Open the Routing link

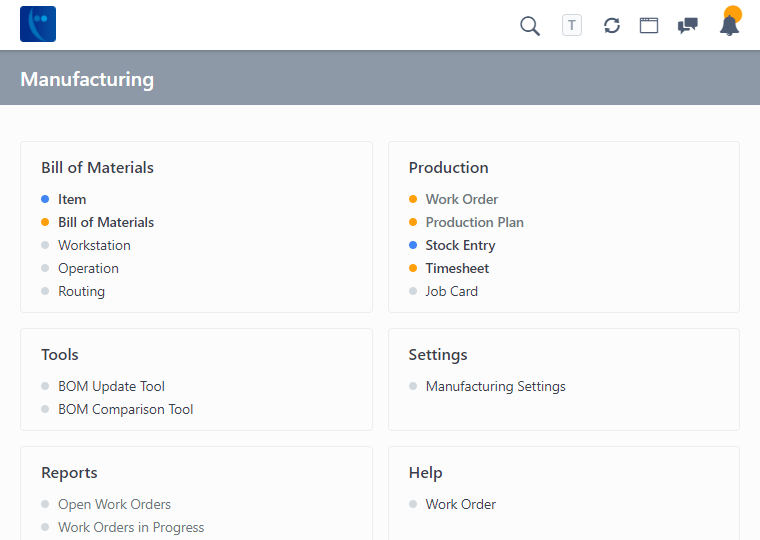pos(81,291)
